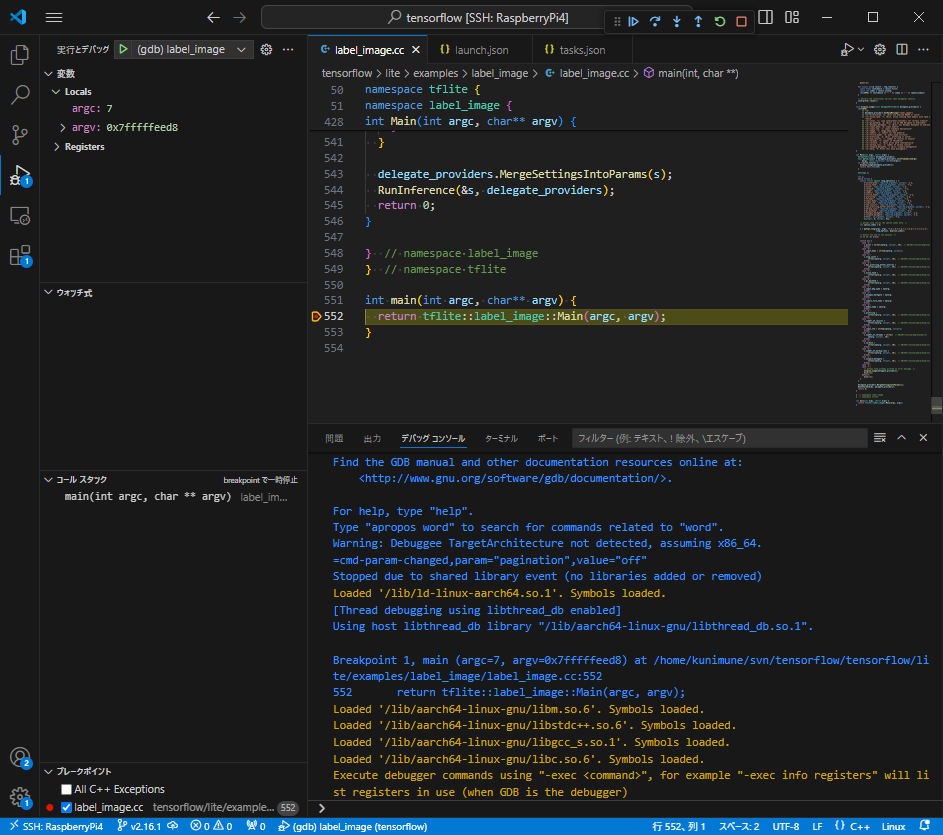Open errors and warnings count in status bar
Image resolution: width=943 pixels, height=835 pixels.
(211, 827)
